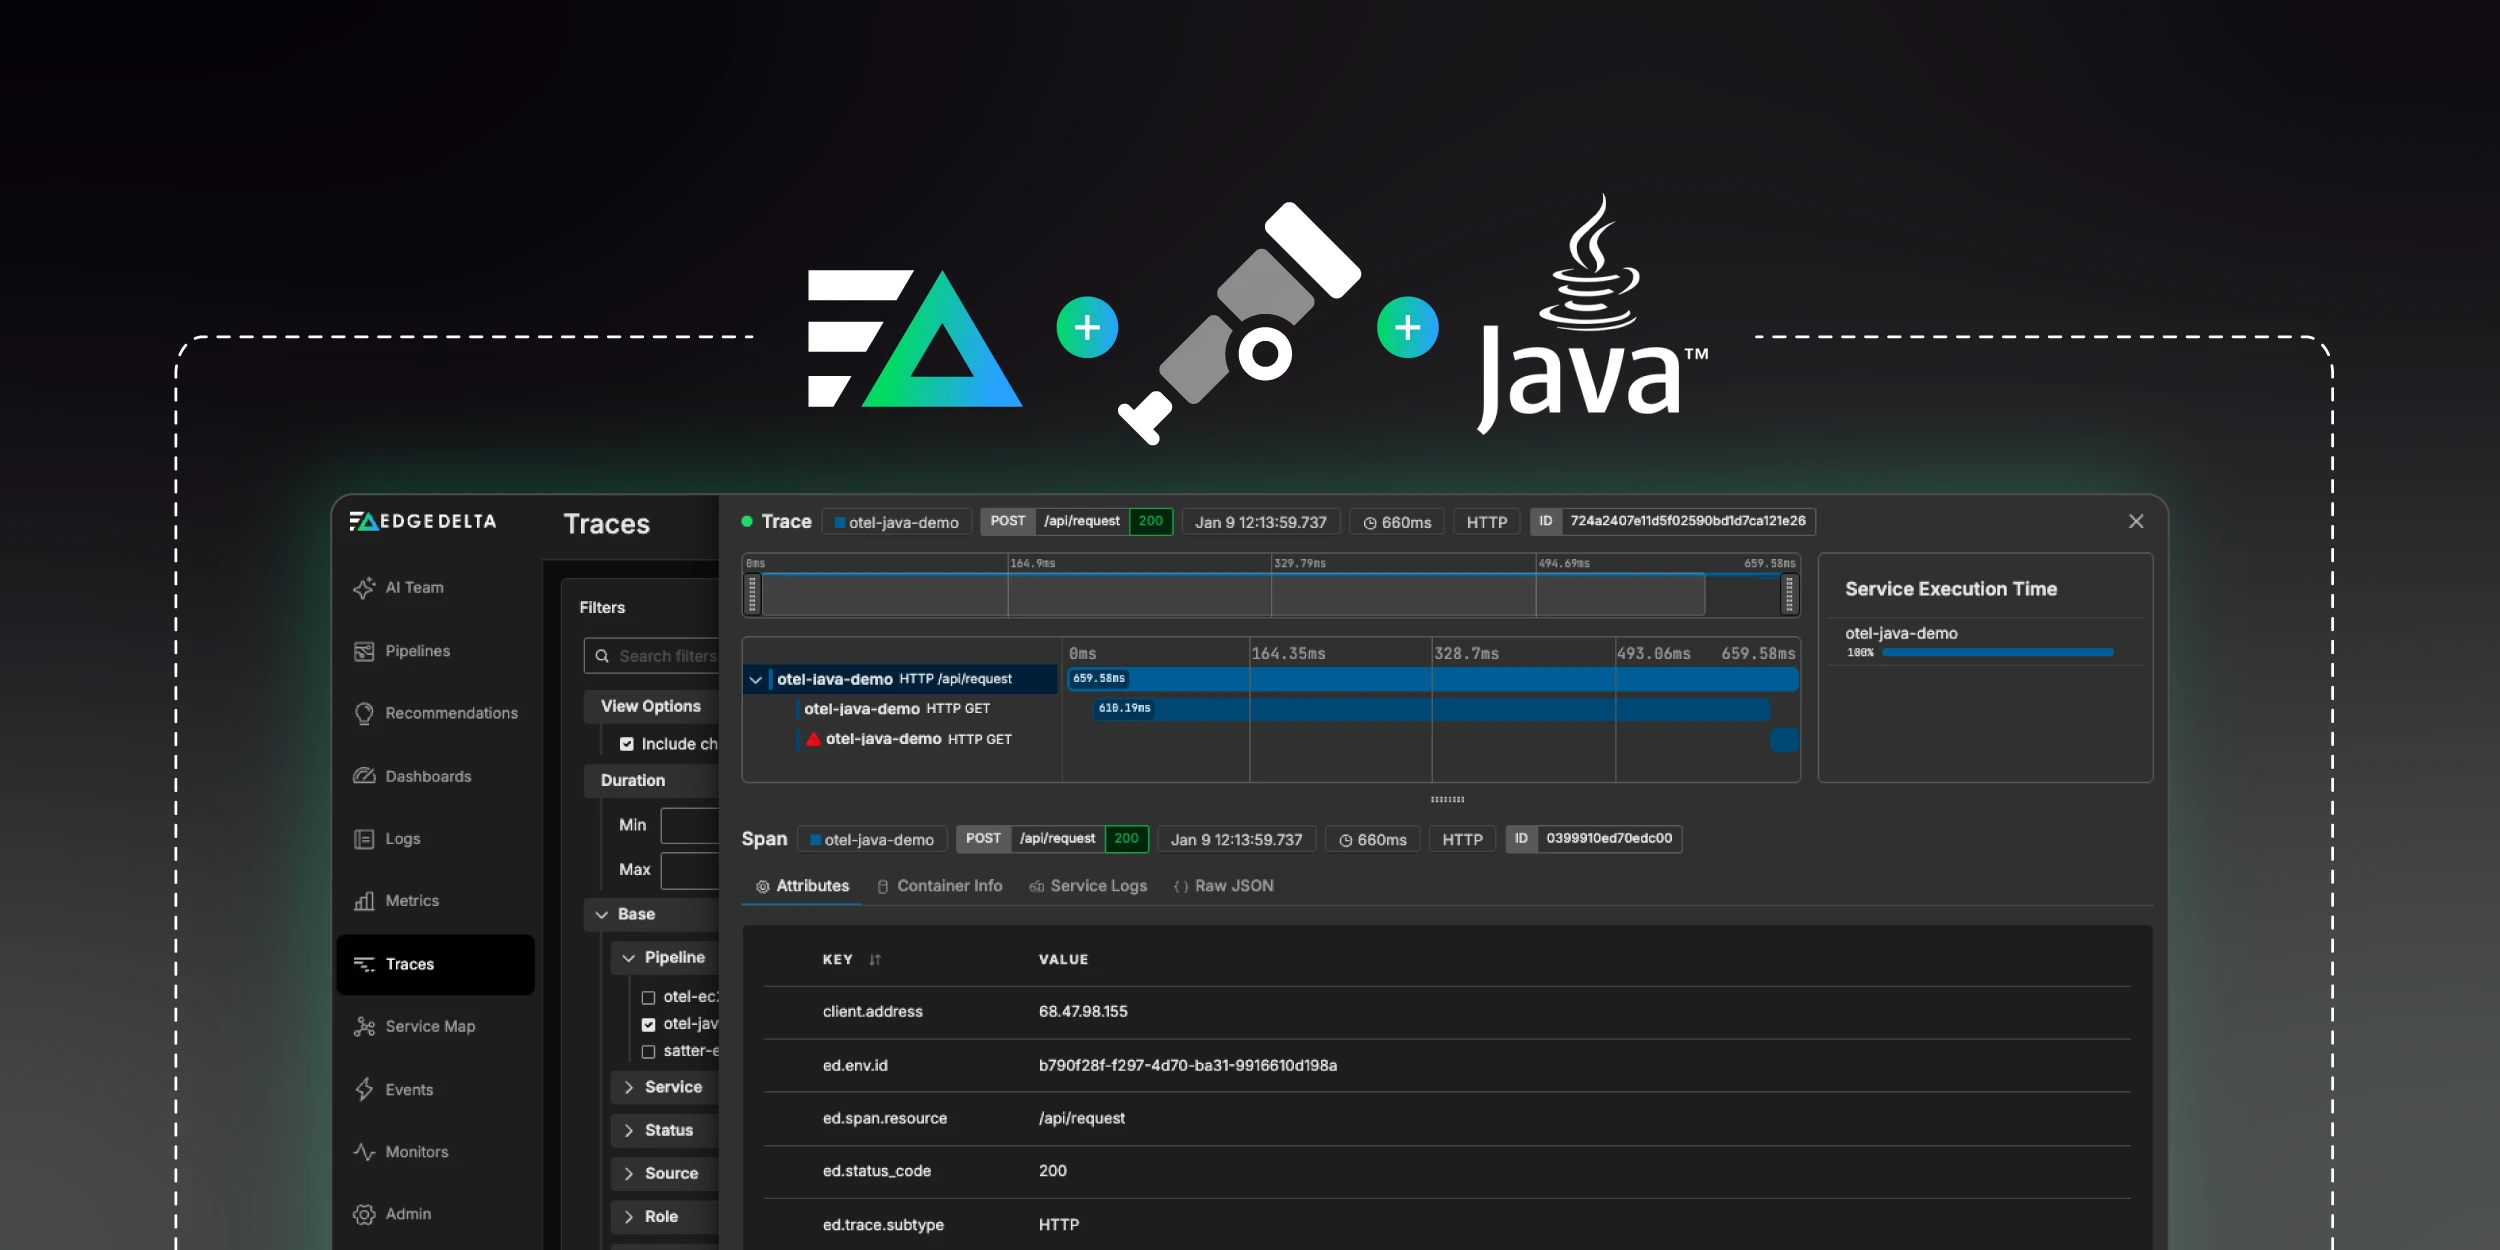Open the AI Team section
Image resolution: width=2500 pixels, height=1250 pixels.
click(414, 587)
